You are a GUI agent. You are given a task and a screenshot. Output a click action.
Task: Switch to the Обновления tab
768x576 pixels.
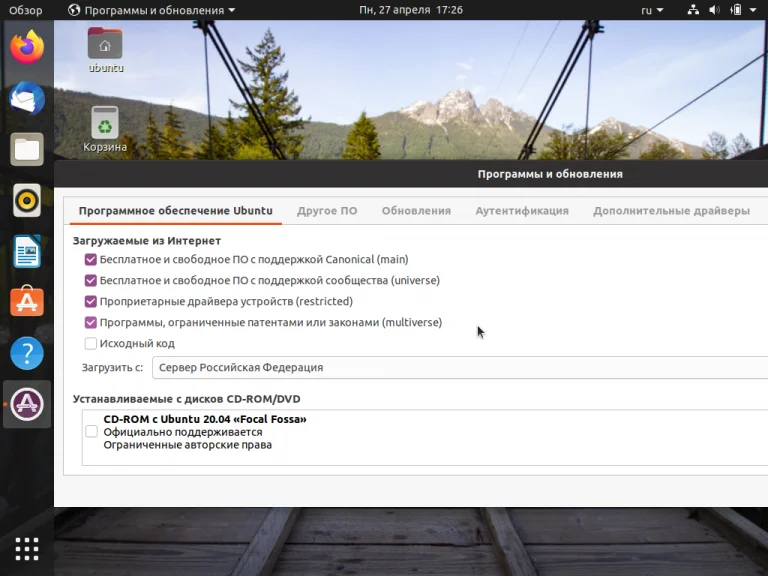pyautogui.click(x=416, y=211)
